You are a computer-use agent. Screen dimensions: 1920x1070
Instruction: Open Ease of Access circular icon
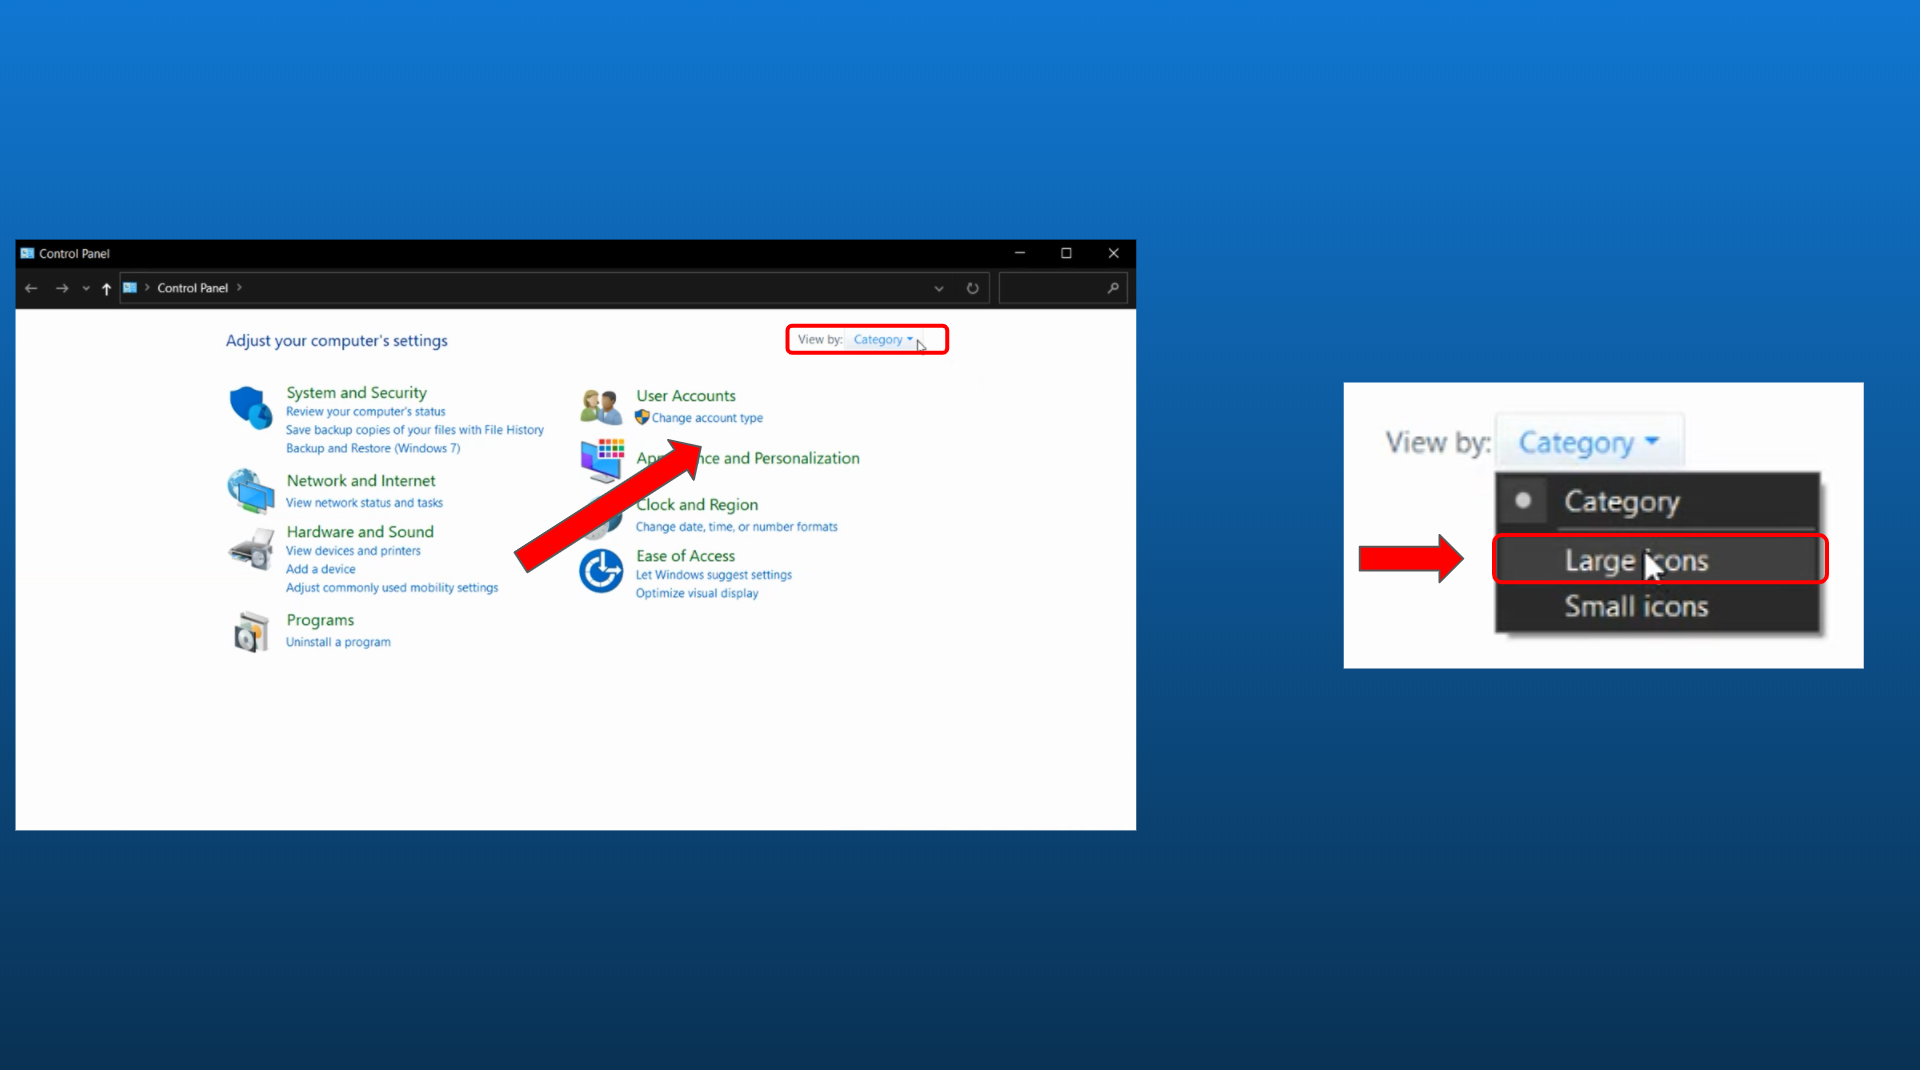point(601,571)
